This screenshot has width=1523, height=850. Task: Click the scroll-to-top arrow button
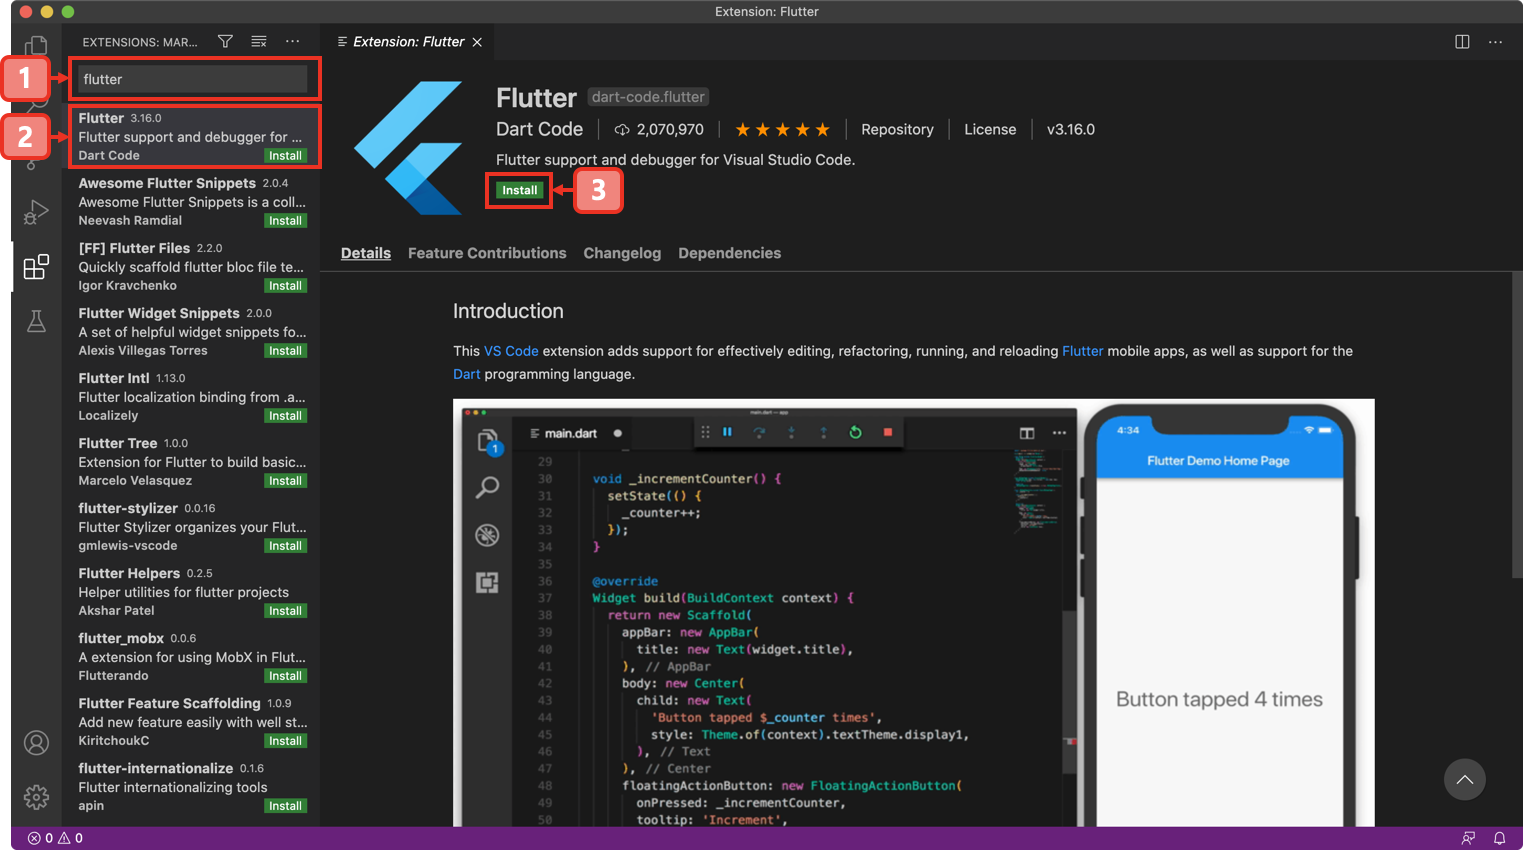pos(1464,779)
